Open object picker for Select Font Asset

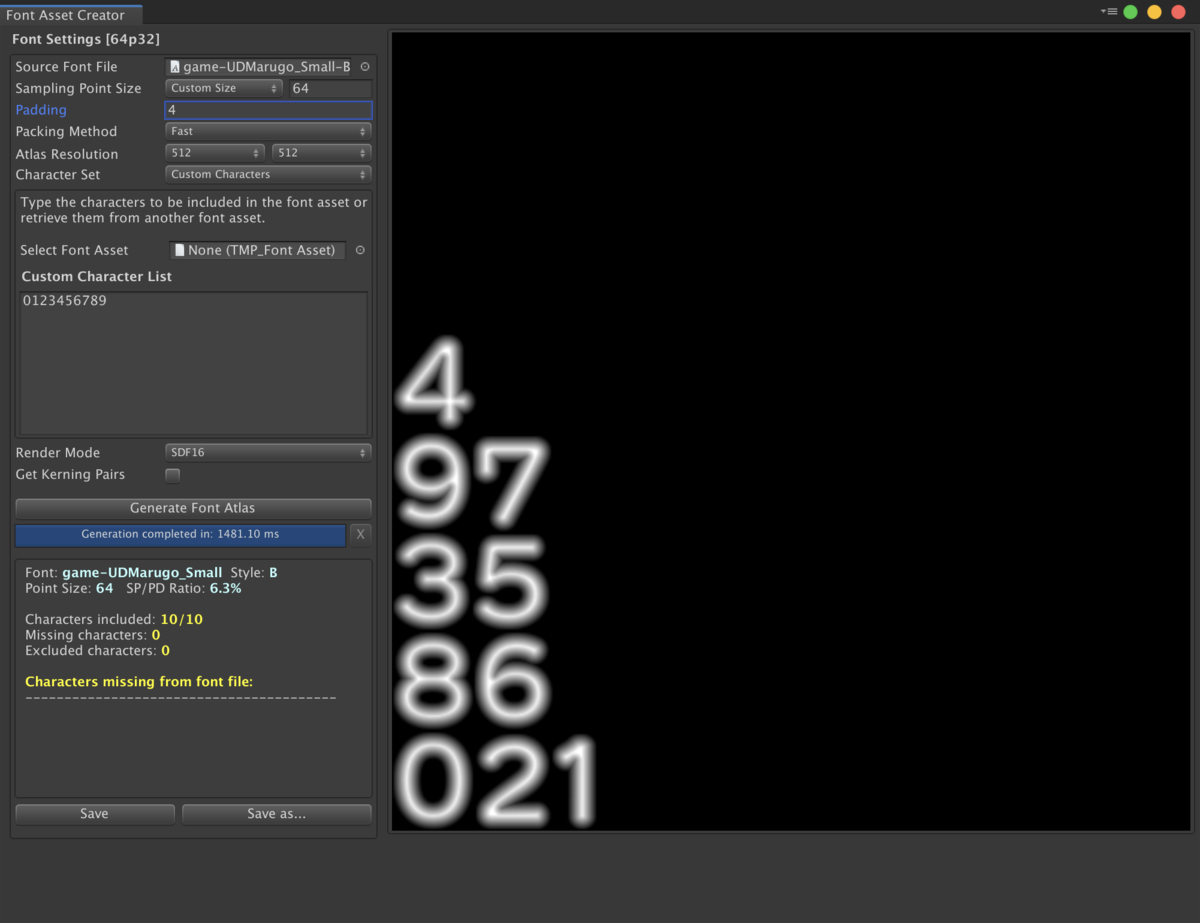tap(360, 250)
